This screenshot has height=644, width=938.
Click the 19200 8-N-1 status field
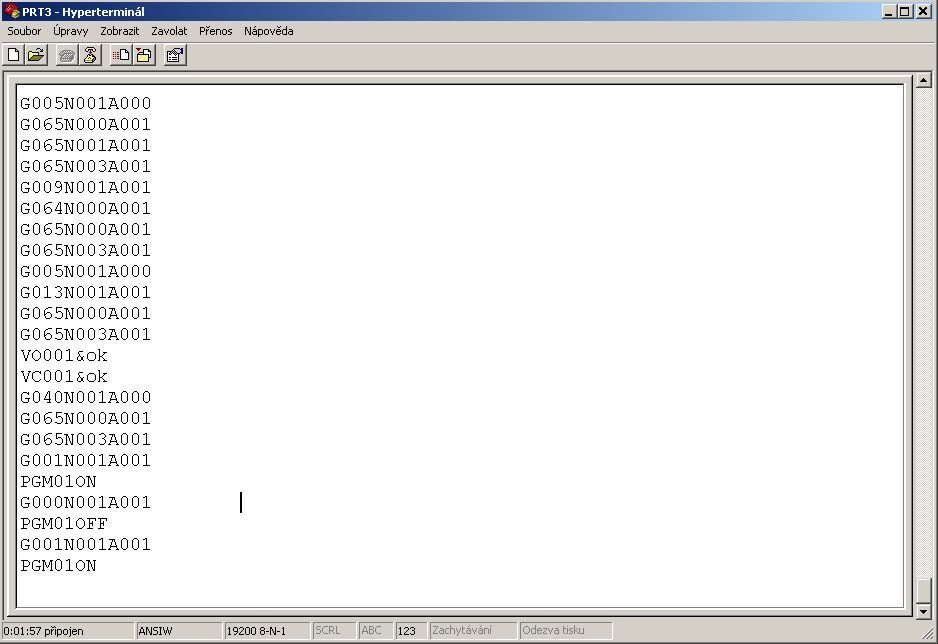(266, 631)
